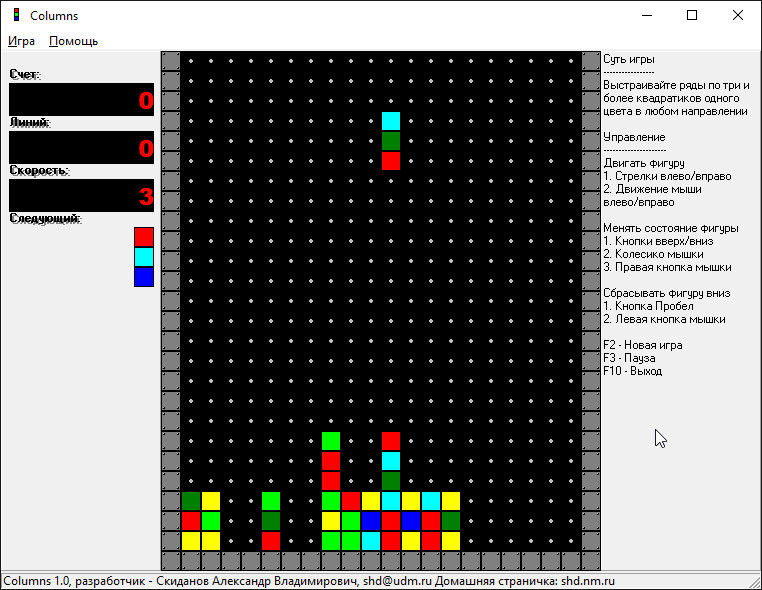Click the "1. Стрелки влево/вправо" line

(667, 176)
